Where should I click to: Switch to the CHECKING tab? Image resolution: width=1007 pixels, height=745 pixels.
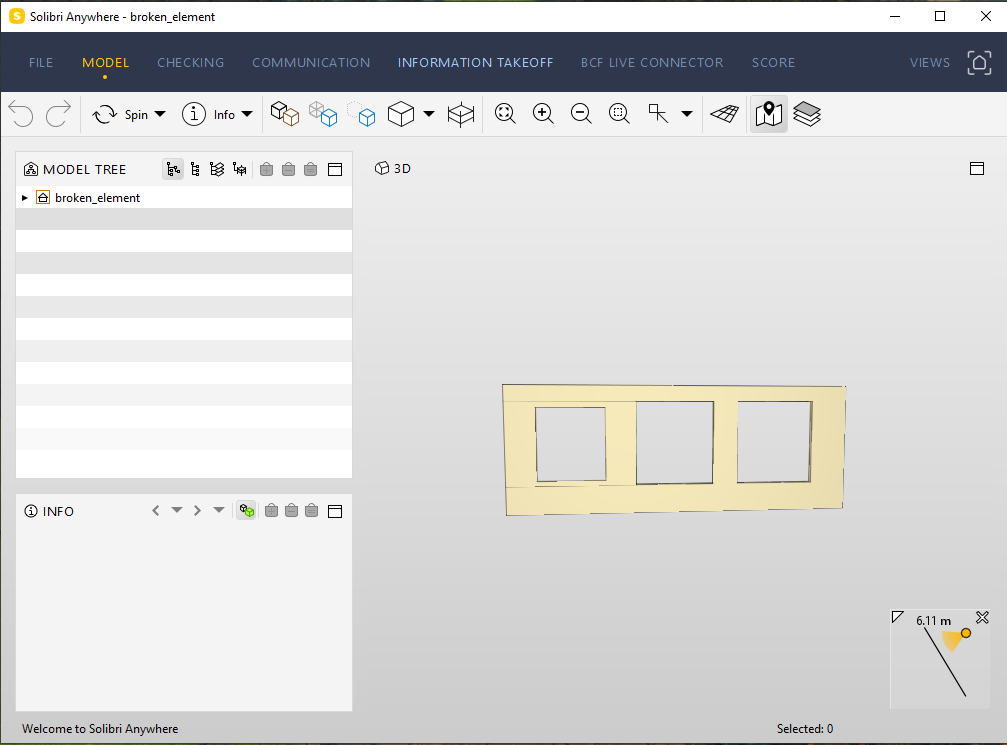(x=191, y=62)
